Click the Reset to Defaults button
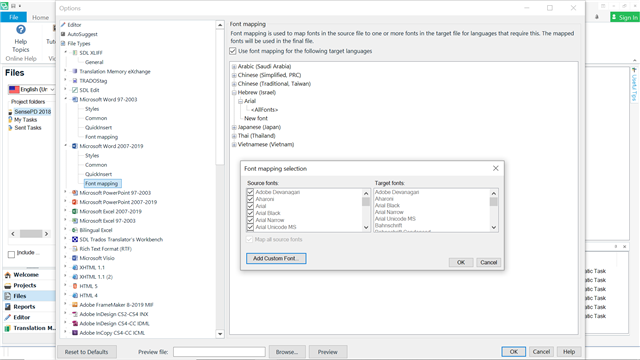Image resolution: width=640 pixels, height=360 pixels. pyautogui.click(x=87, y=352)
